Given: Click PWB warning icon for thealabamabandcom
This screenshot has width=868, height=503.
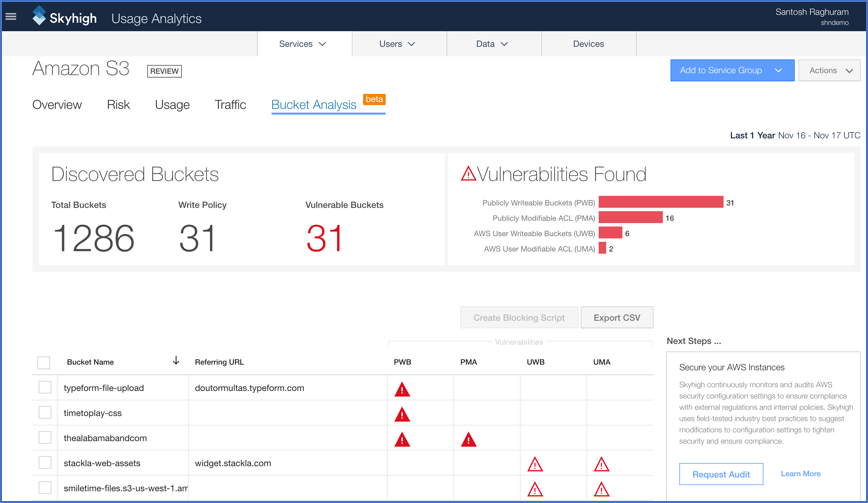Looking at the screenshot, I should tap(402, 440).
